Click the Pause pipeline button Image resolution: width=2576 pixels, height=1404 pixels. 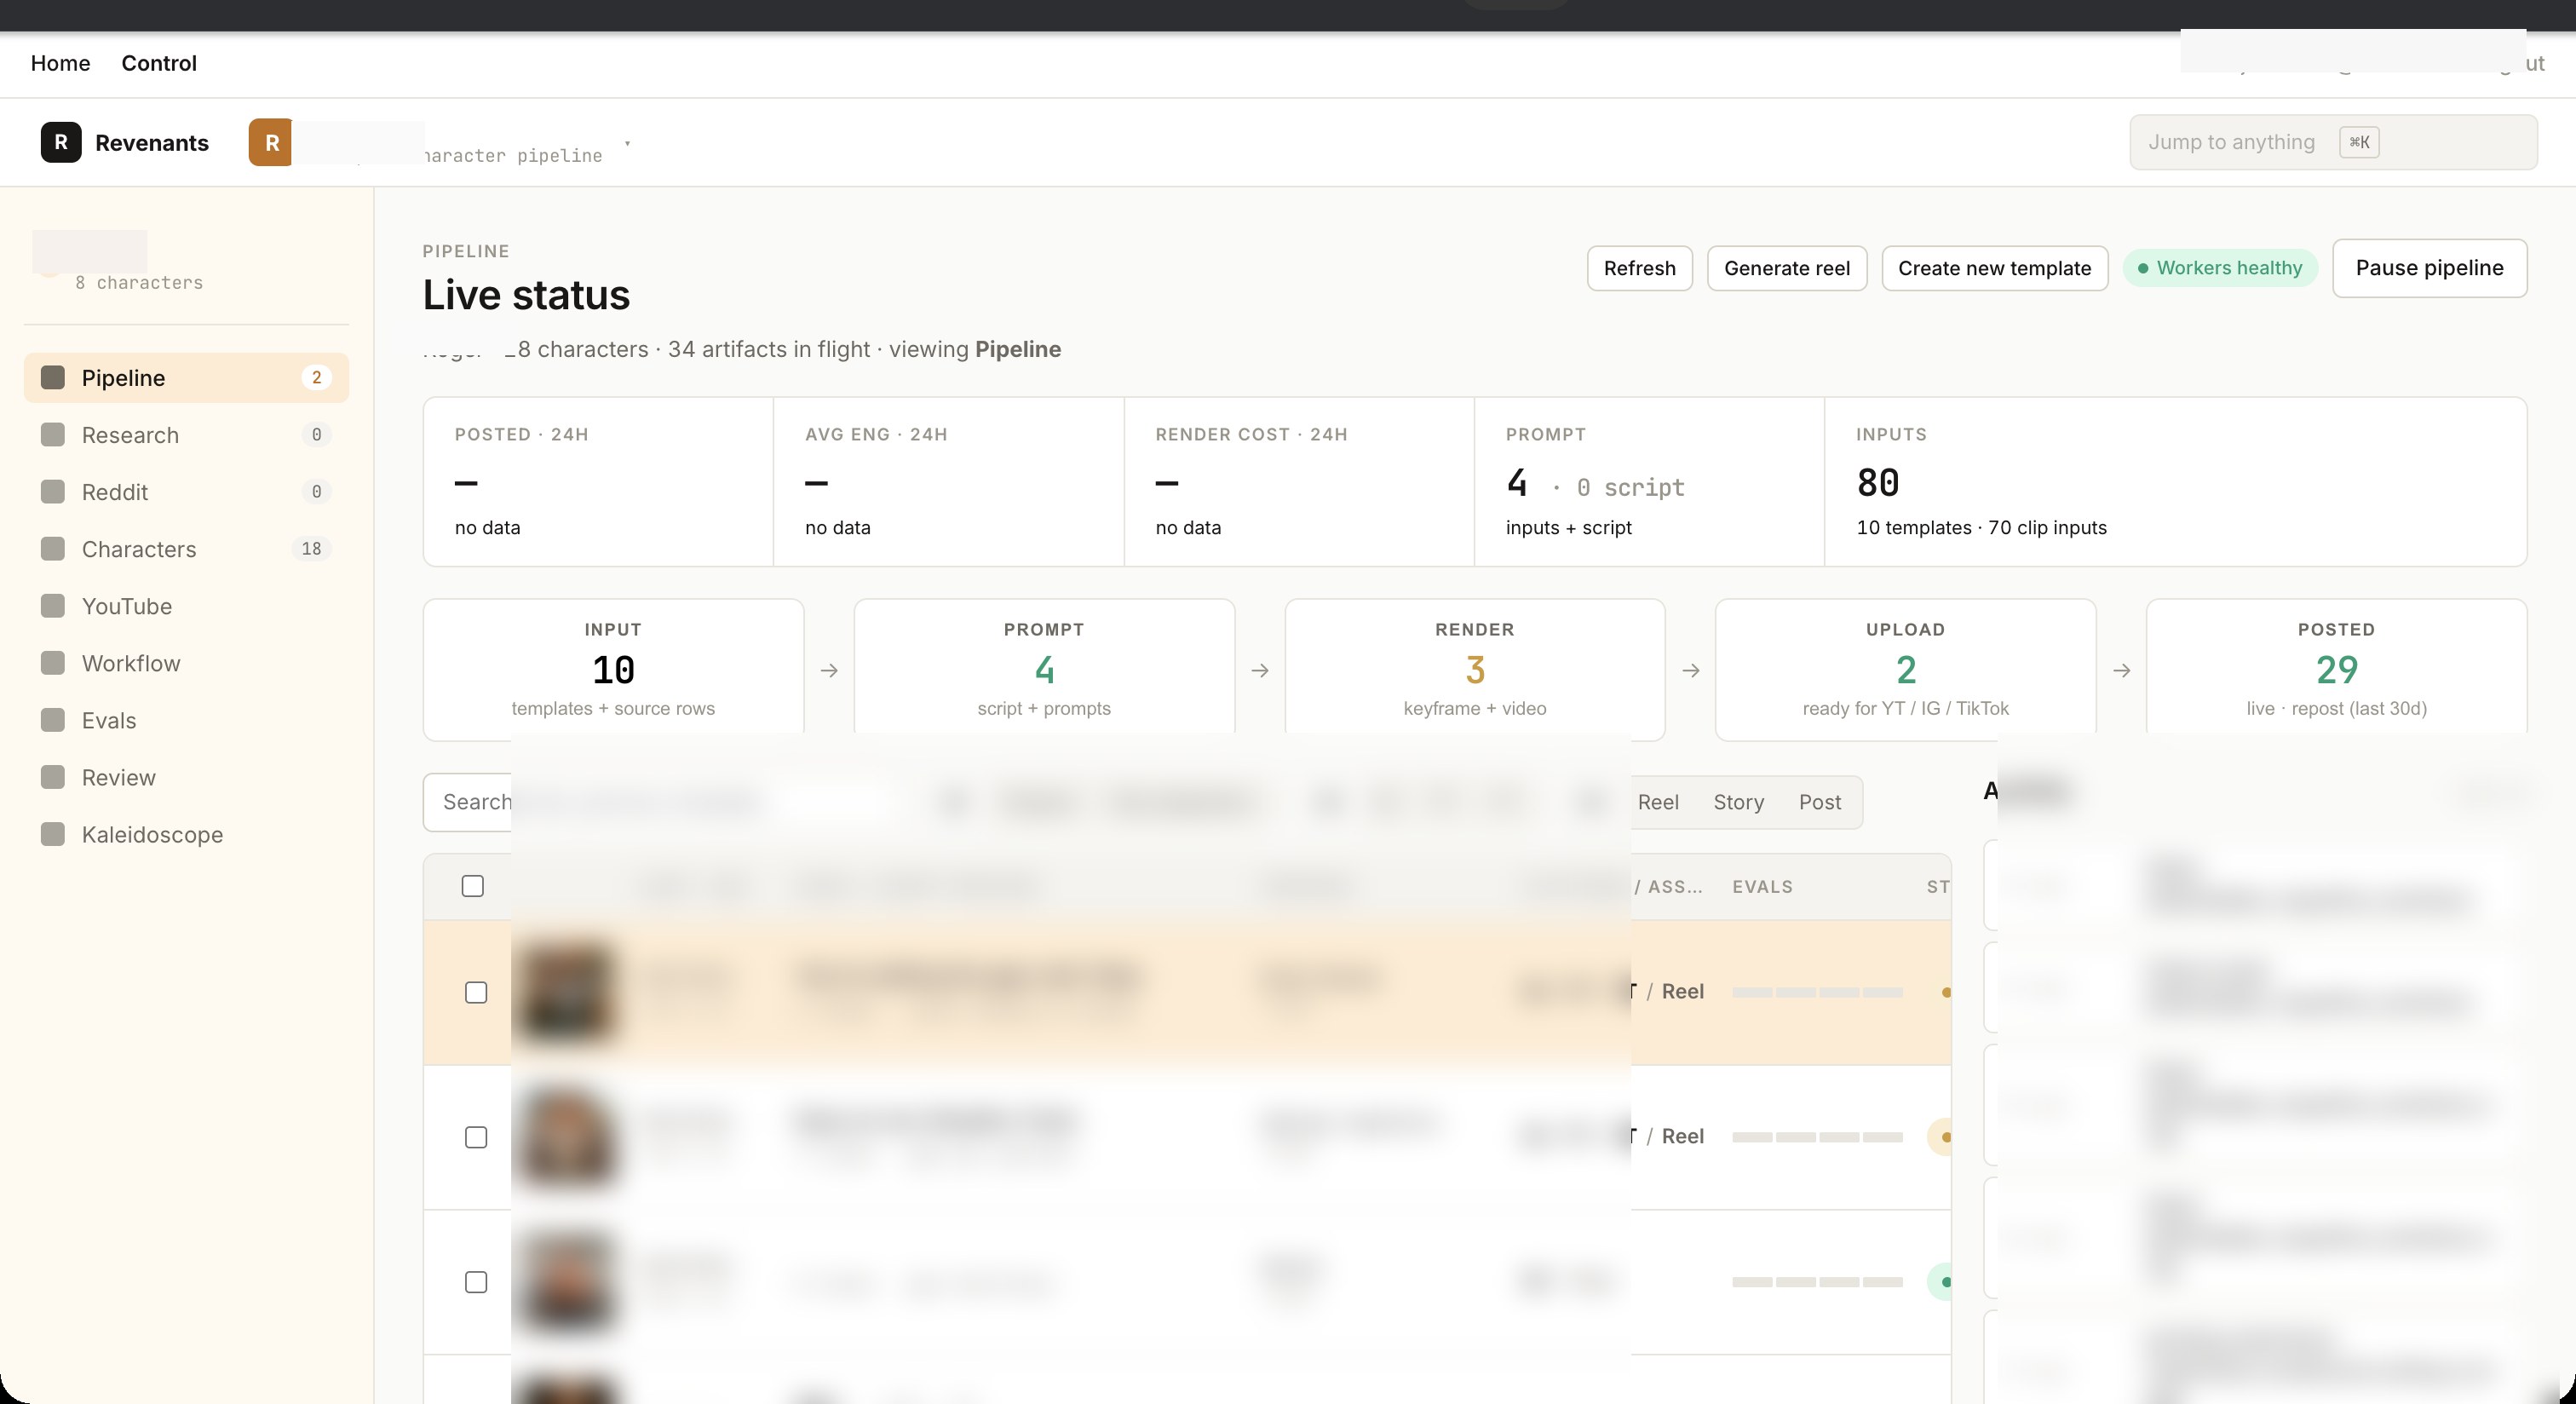[2429, 268]
